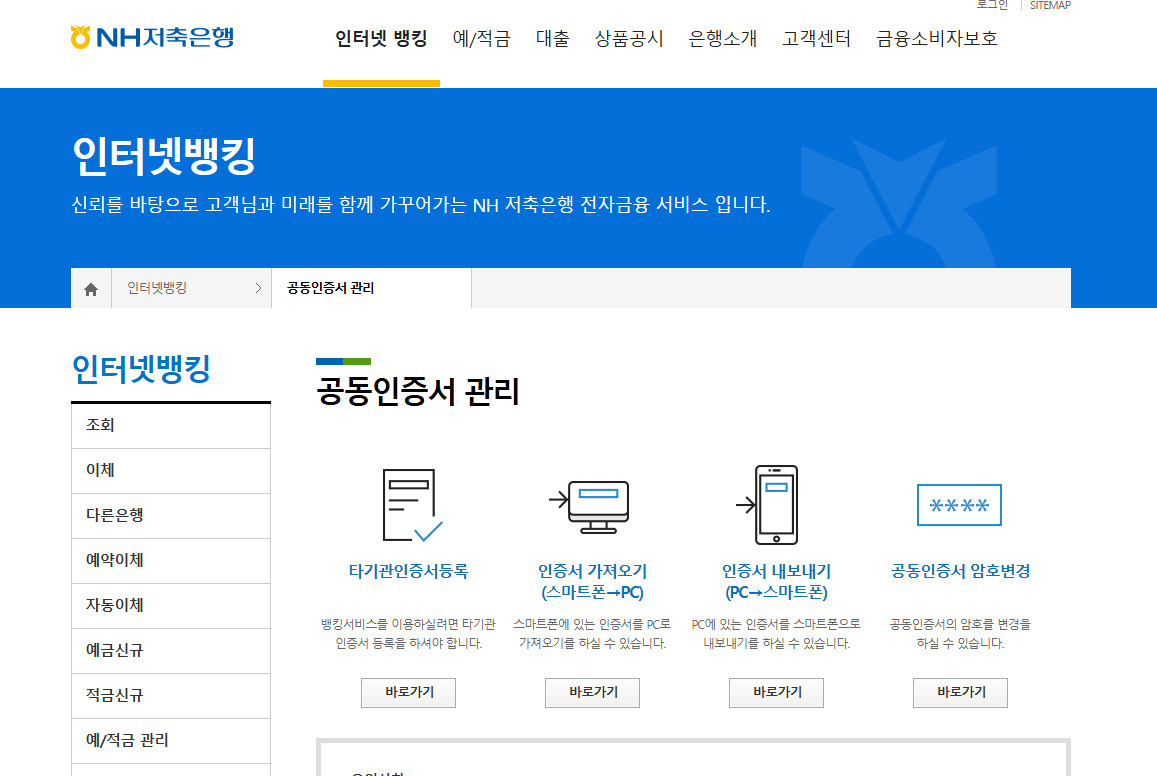Open the 대출 top menu
This screenshot has height=776, width=1157.
(x=553, y=38)
